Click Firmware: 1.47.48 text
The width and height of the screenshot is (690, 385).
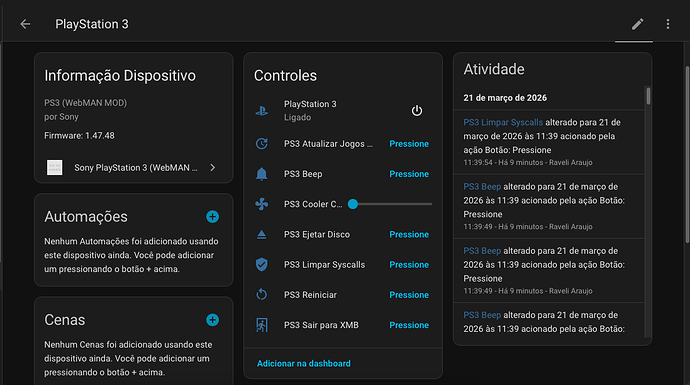pyautogui.click(x=79, y=136)
